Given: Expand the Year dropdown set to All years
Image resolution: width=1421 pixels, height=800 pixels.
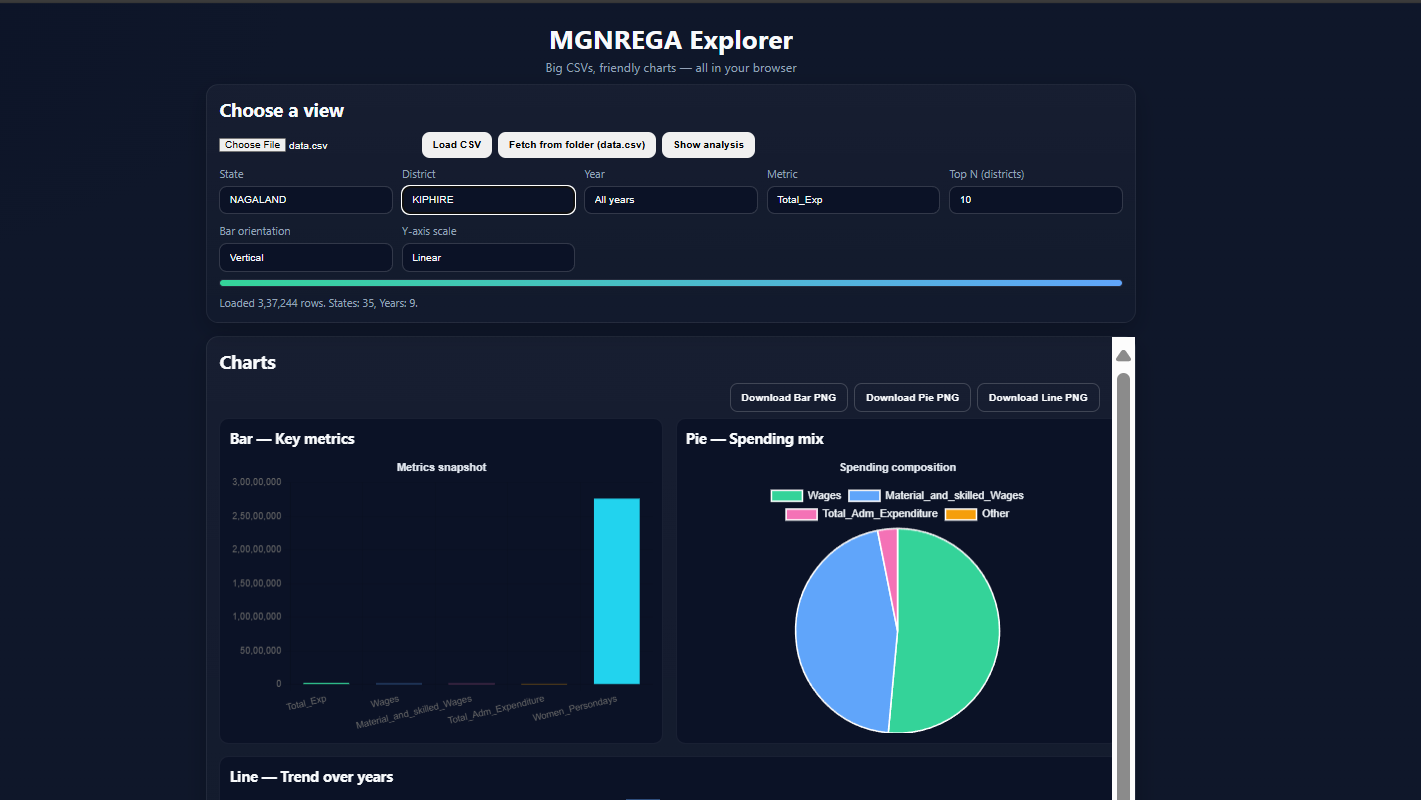Looking at the screenshot, I should click(x=670, y=200).
